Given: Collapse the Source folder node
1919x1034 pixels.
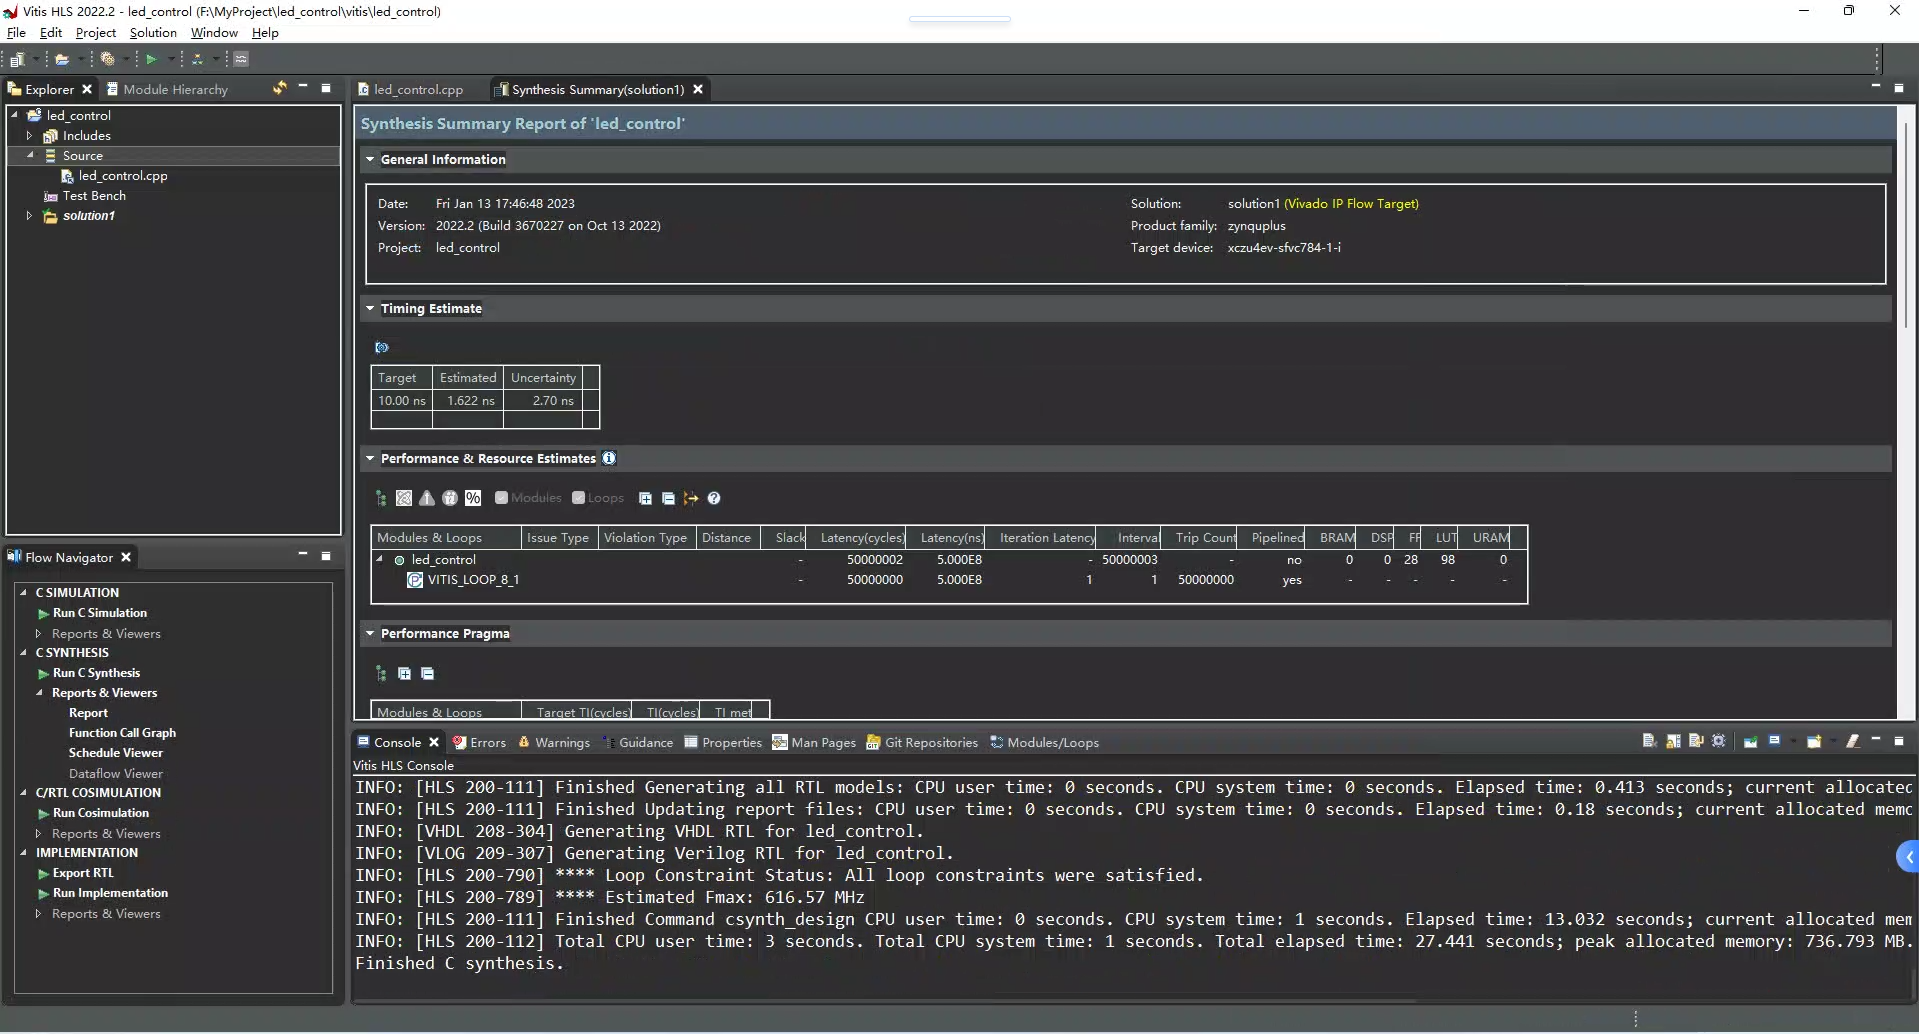Looking at the screenshot, I should pos(29,155).
